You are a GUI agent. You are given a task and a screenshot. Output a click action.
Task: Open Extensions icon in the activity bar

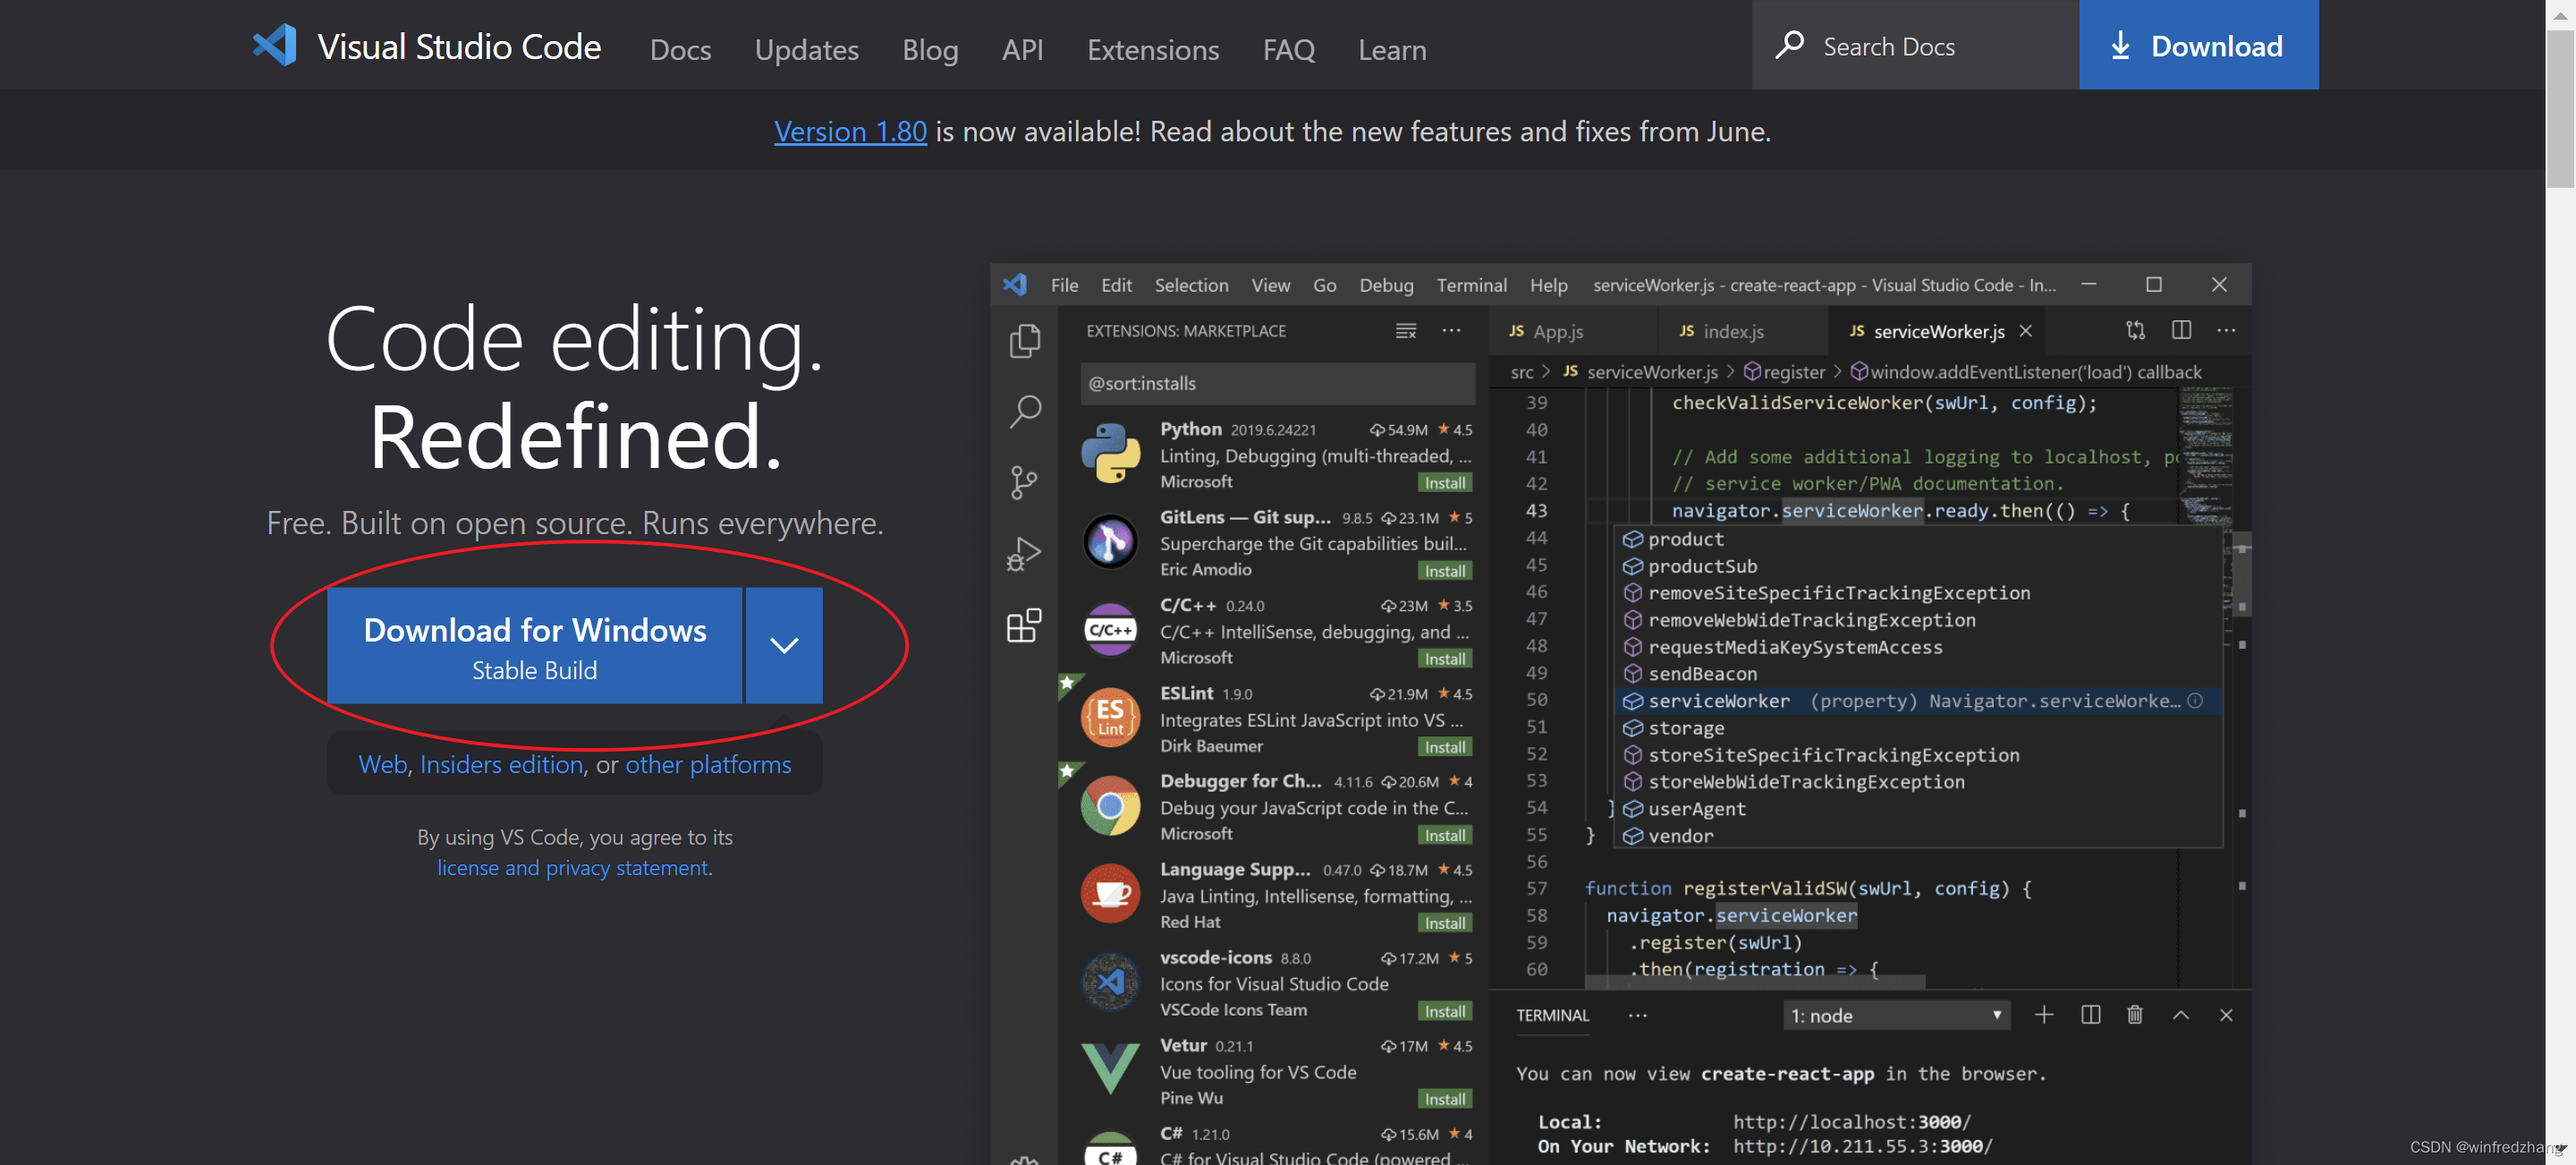[x=1024, y=625]
